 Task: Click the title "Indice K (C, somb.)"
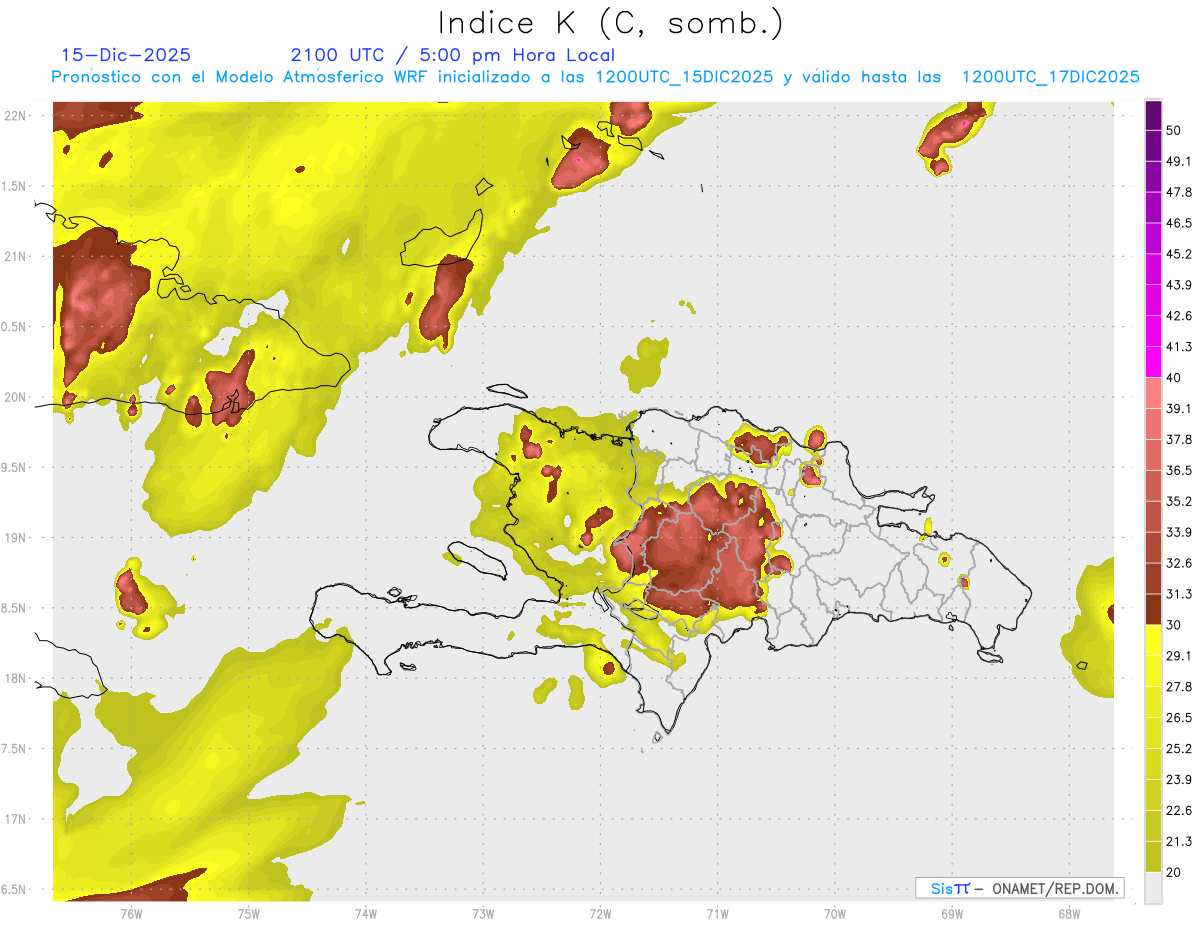pyautogui.click(x=609, y=23)
